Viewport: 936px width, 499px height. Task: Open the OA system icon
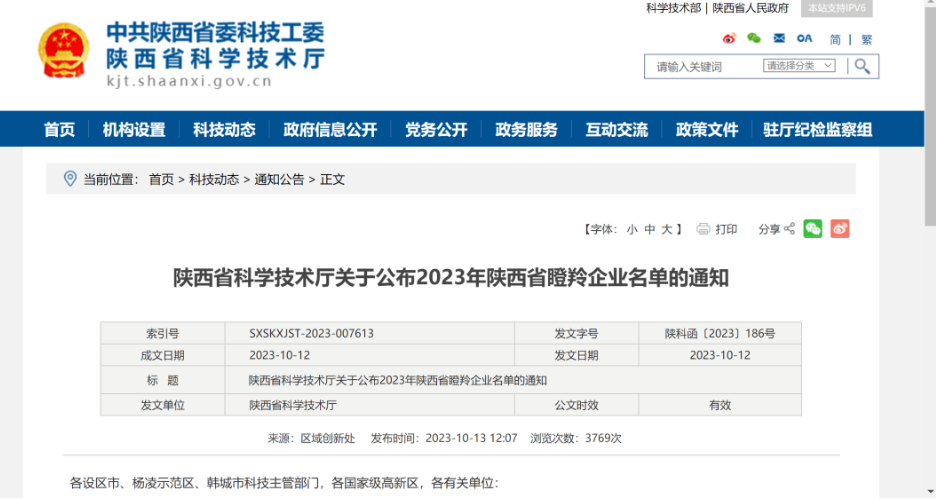[x=804, y=39]
